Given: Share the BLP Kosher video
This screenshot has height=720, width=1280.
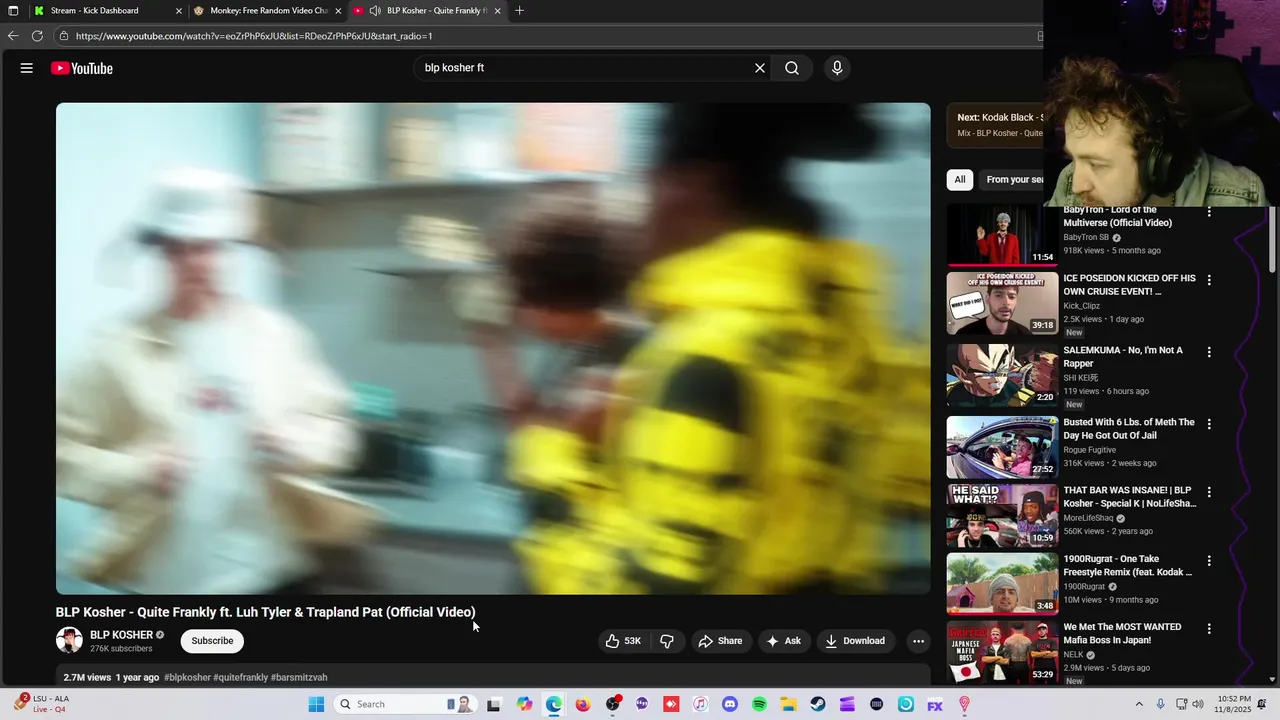Looking at the screenshot, I should 720,641.
